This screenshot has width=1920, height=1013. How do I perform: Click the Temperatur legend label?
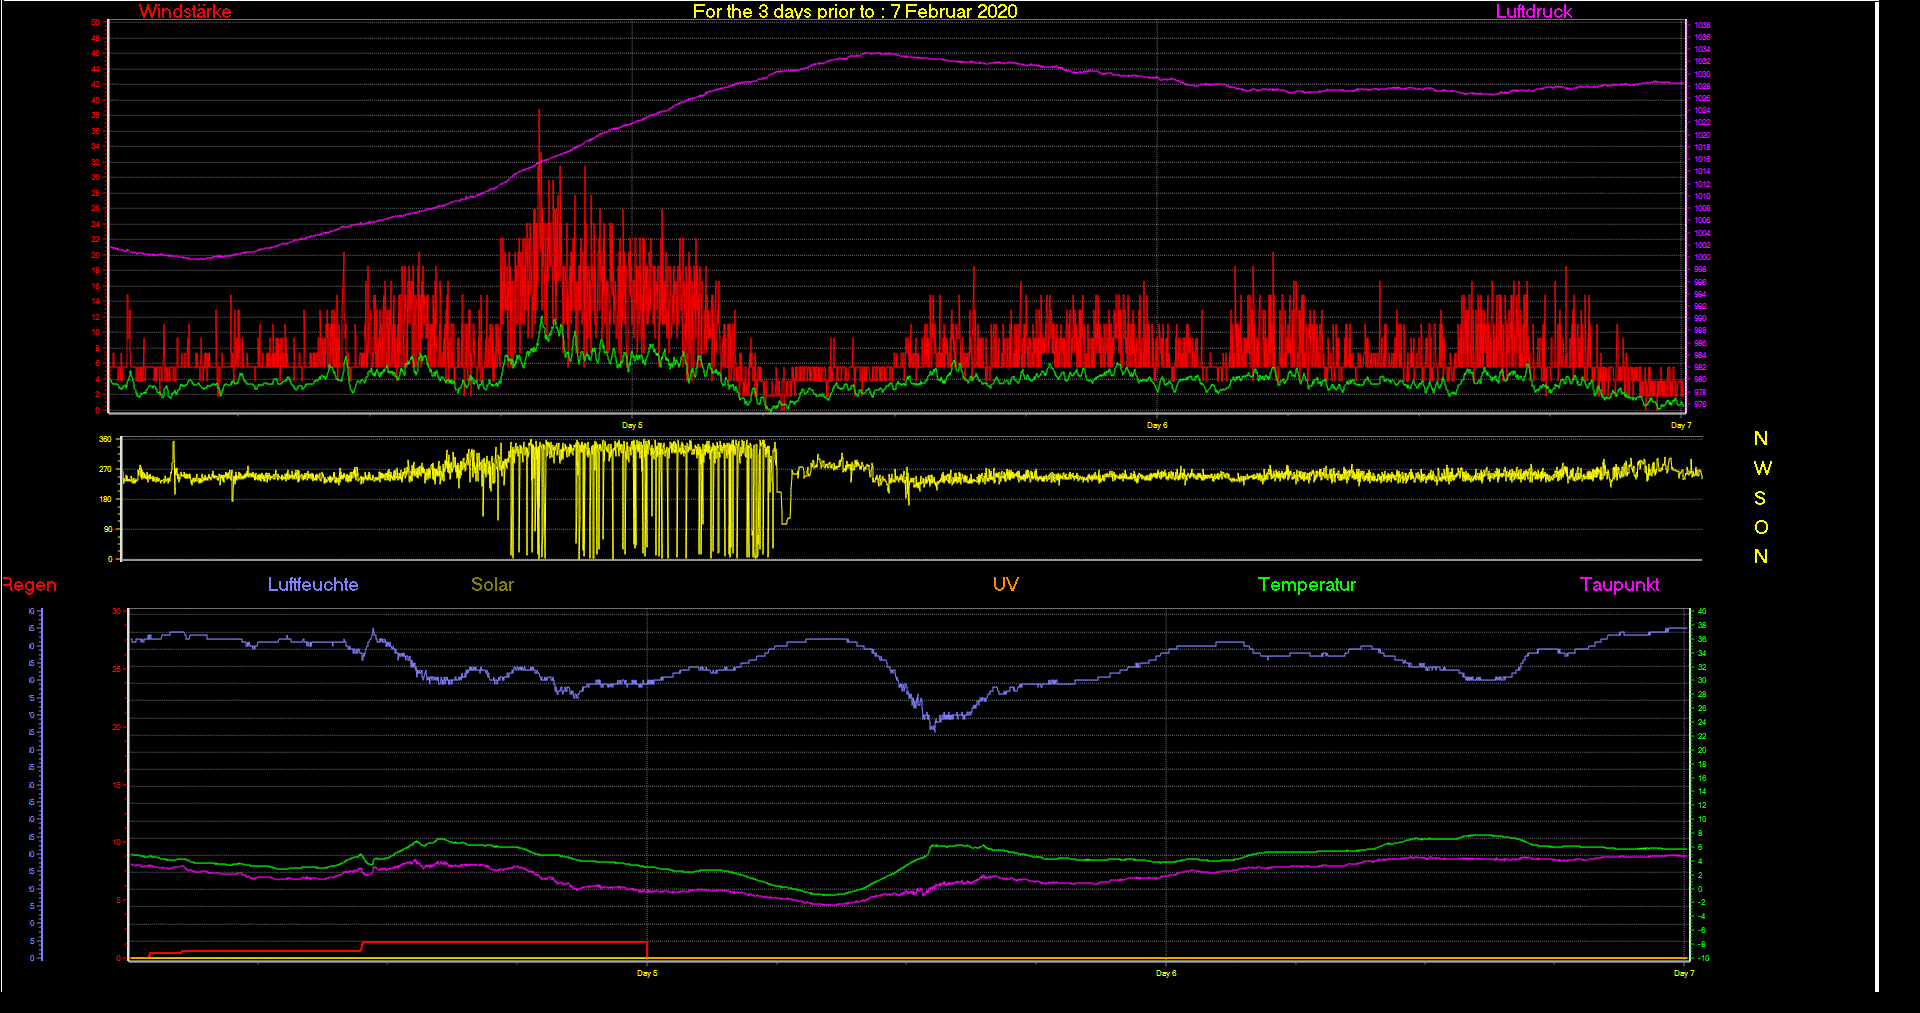1307,584
